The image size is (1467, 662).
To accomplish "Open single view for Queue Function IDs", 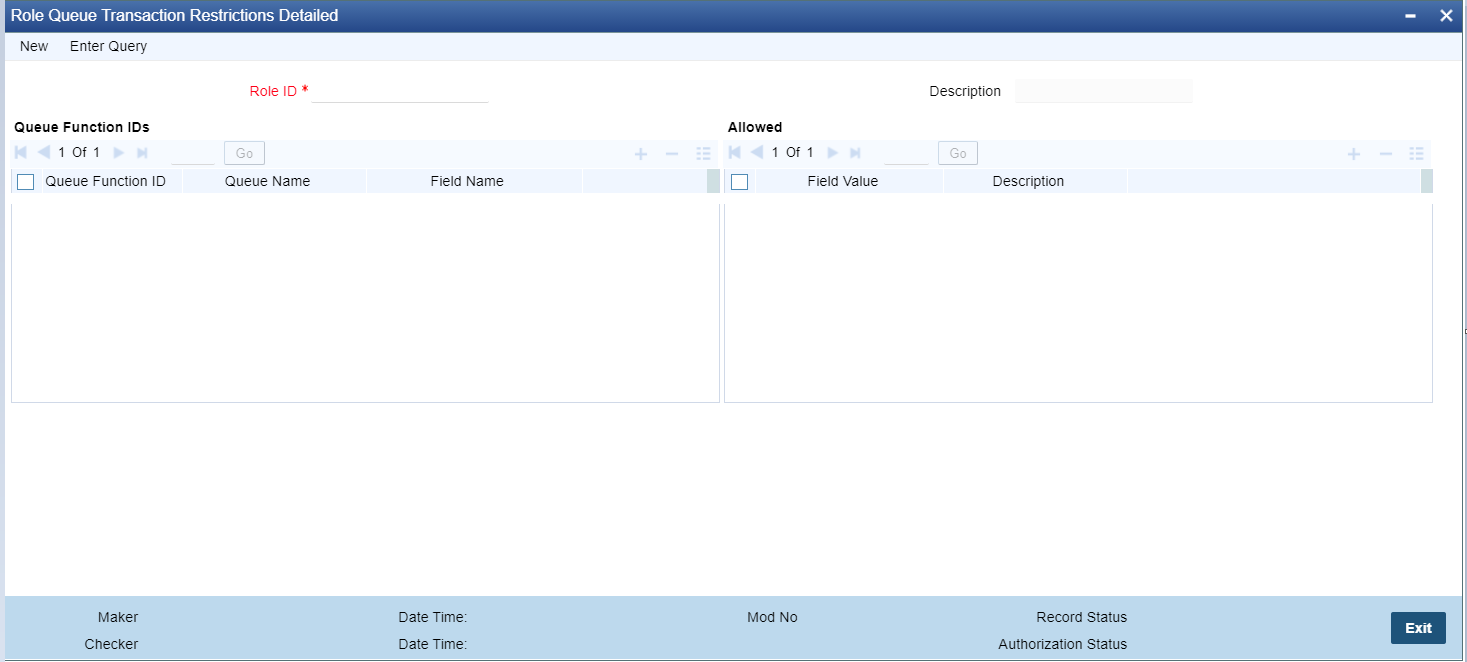I will 703,154.
